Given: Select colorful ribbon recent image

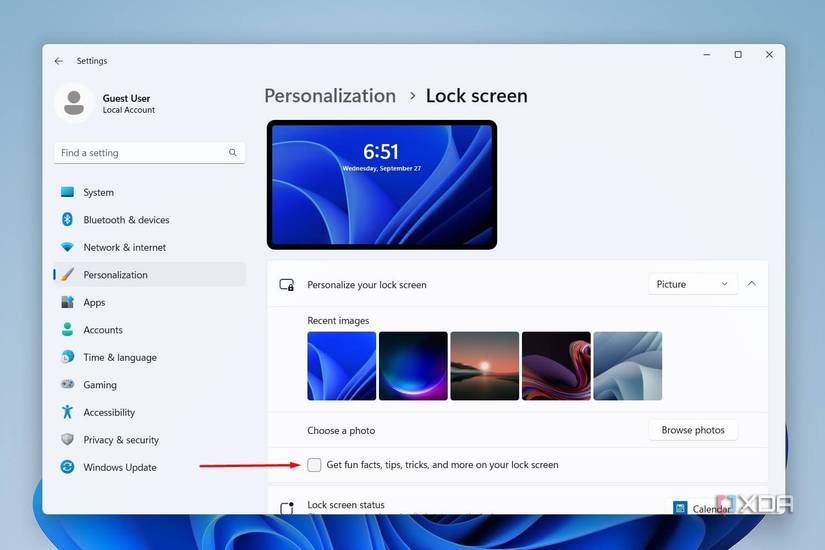Looking at the screenshot, I should 556,366.
